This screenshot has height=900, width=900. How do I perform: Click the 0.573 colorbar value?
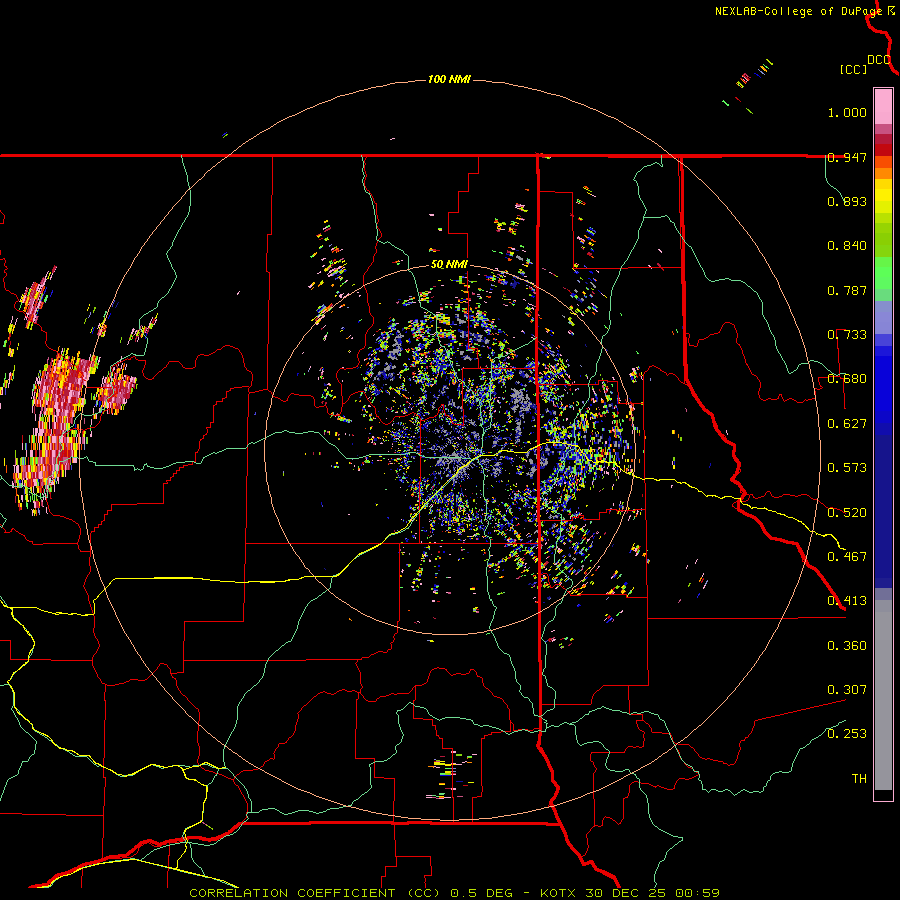click(x=847, y=468)
